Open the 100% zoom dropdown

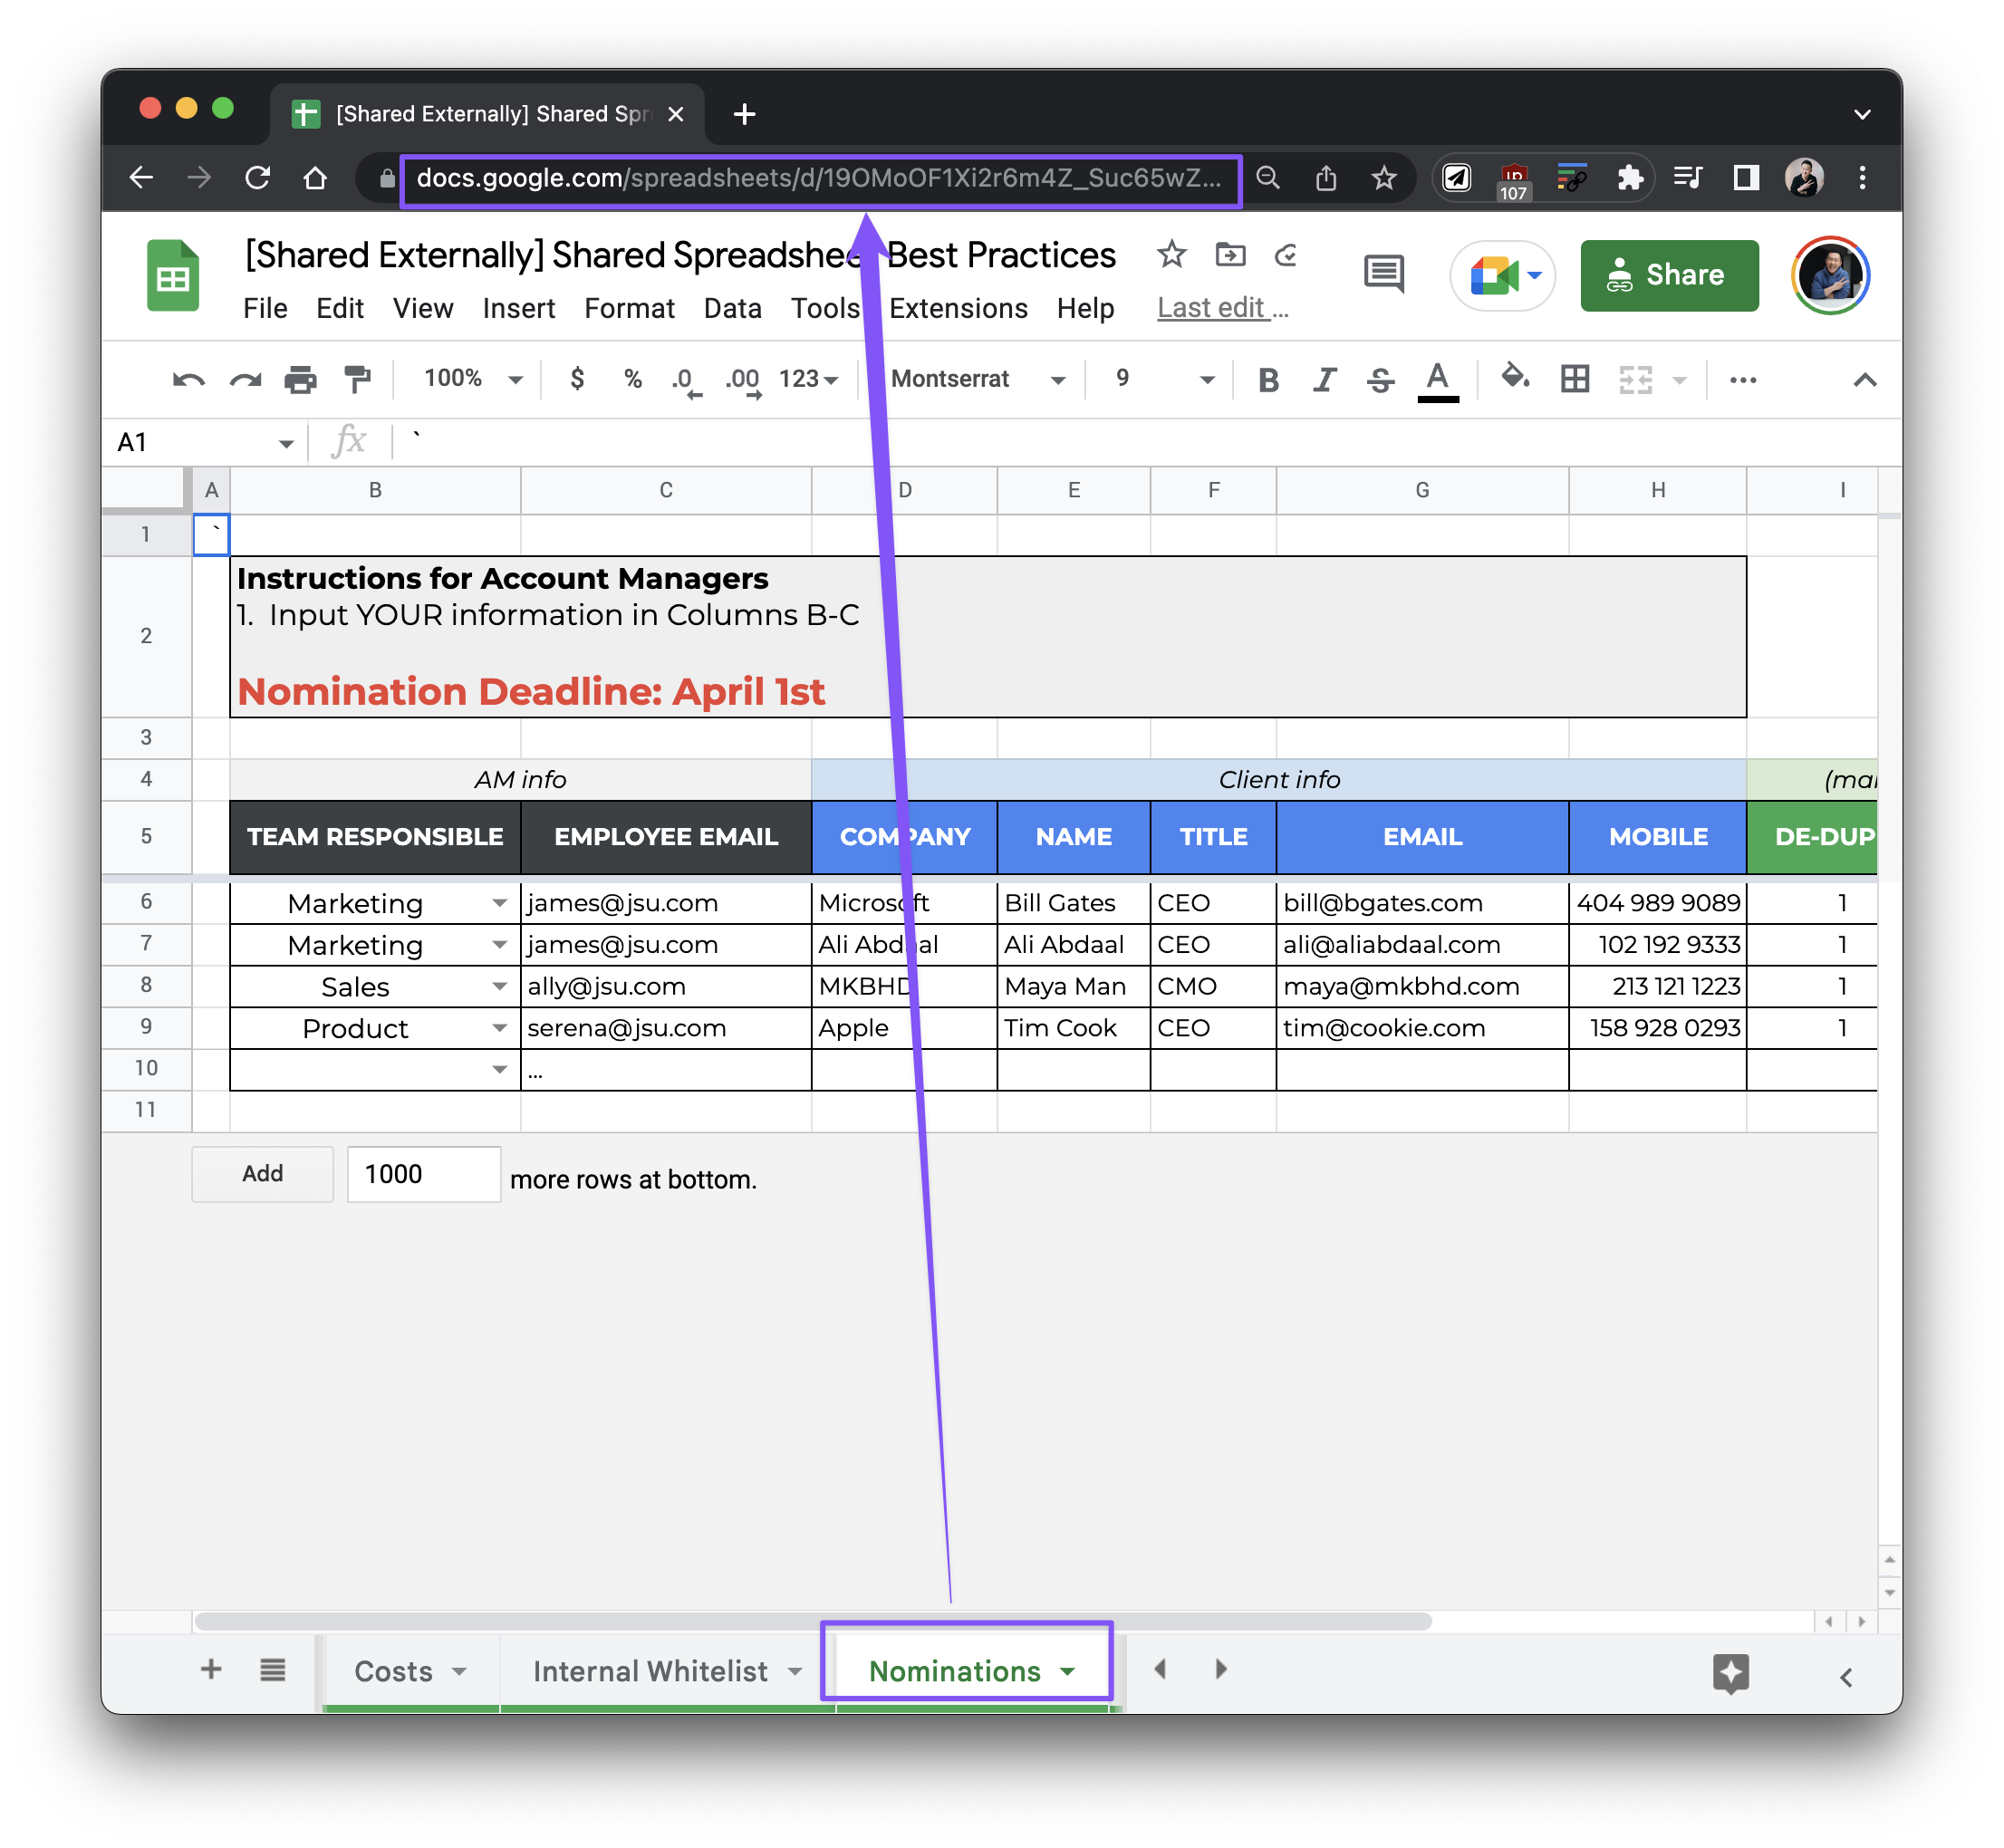(472, 379)
